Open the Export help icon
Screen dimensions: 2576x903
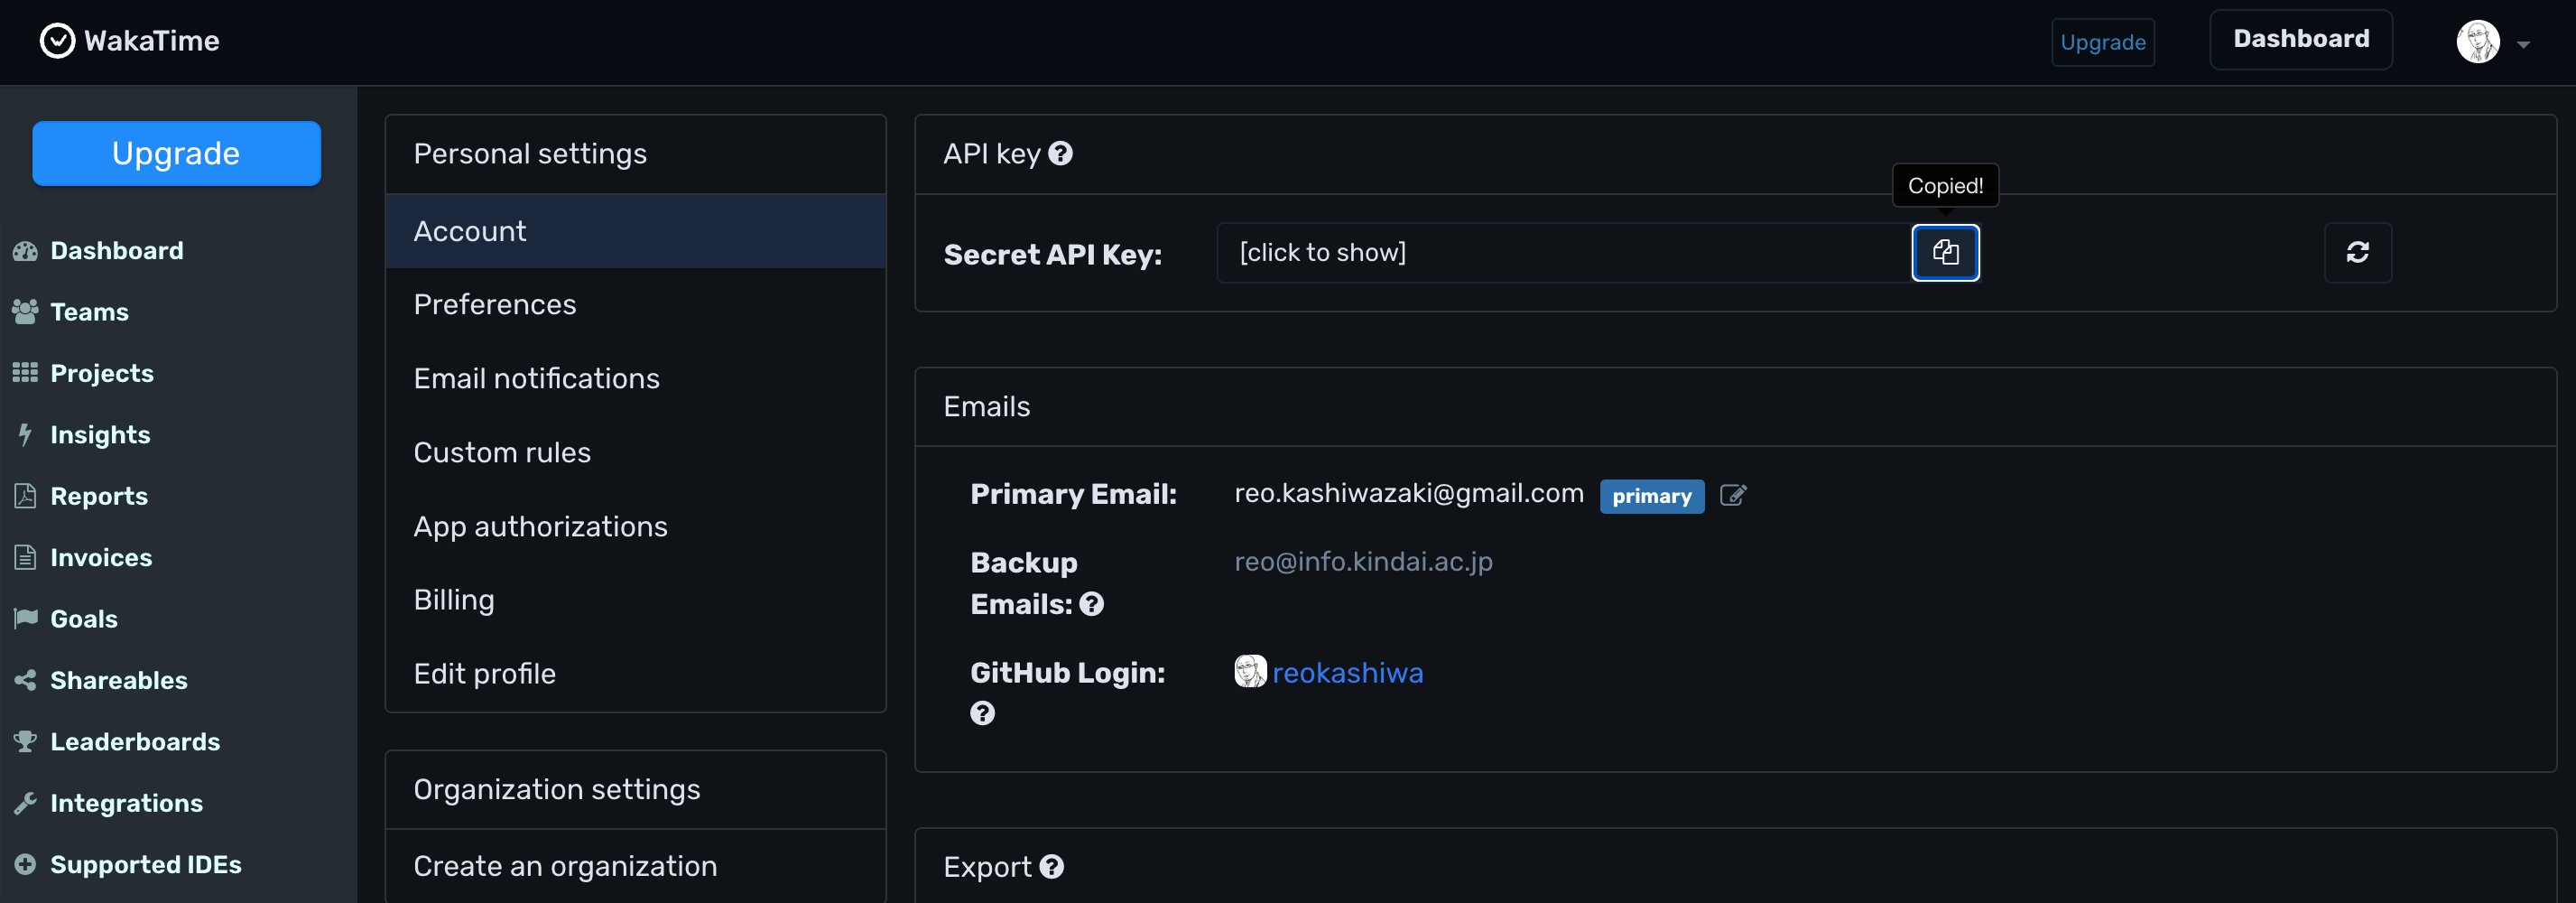point(1052,866)
